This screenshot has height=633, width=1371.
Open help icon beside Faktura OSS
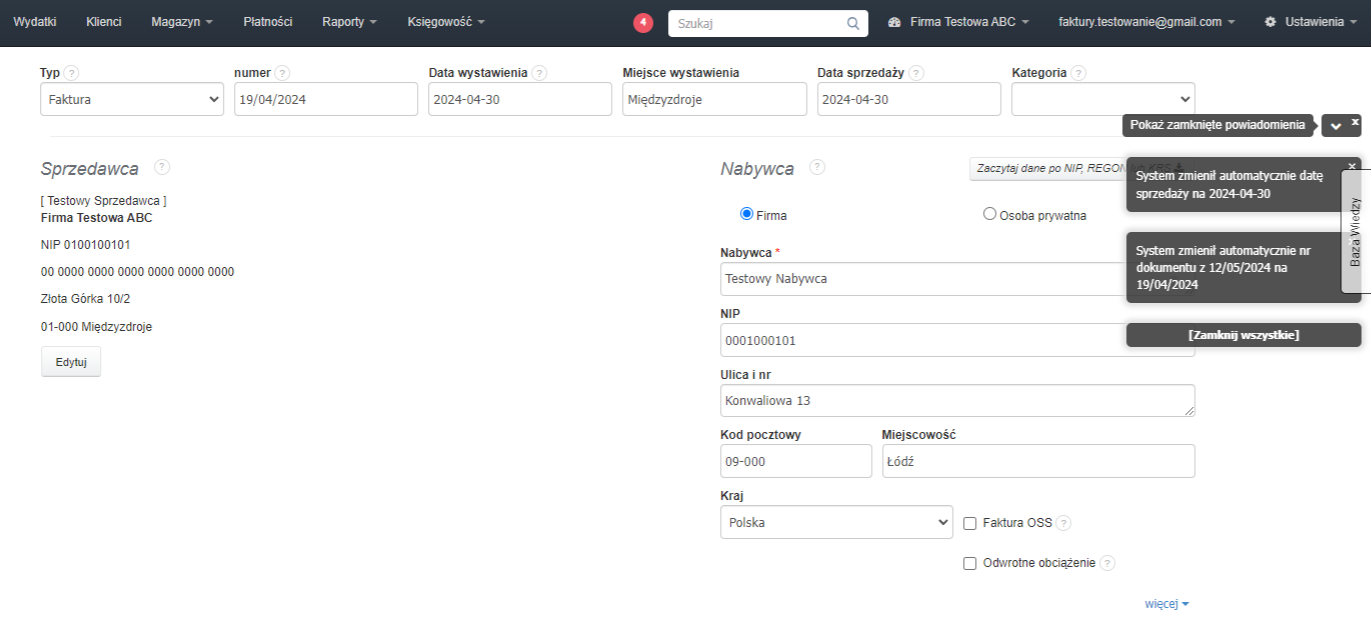pyautogui.click(x=1064, y=523)
